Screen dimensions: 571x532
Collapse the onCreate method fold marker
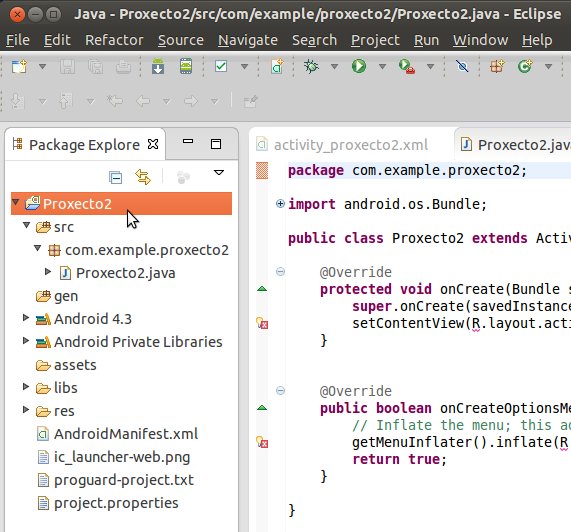(280, 272)
